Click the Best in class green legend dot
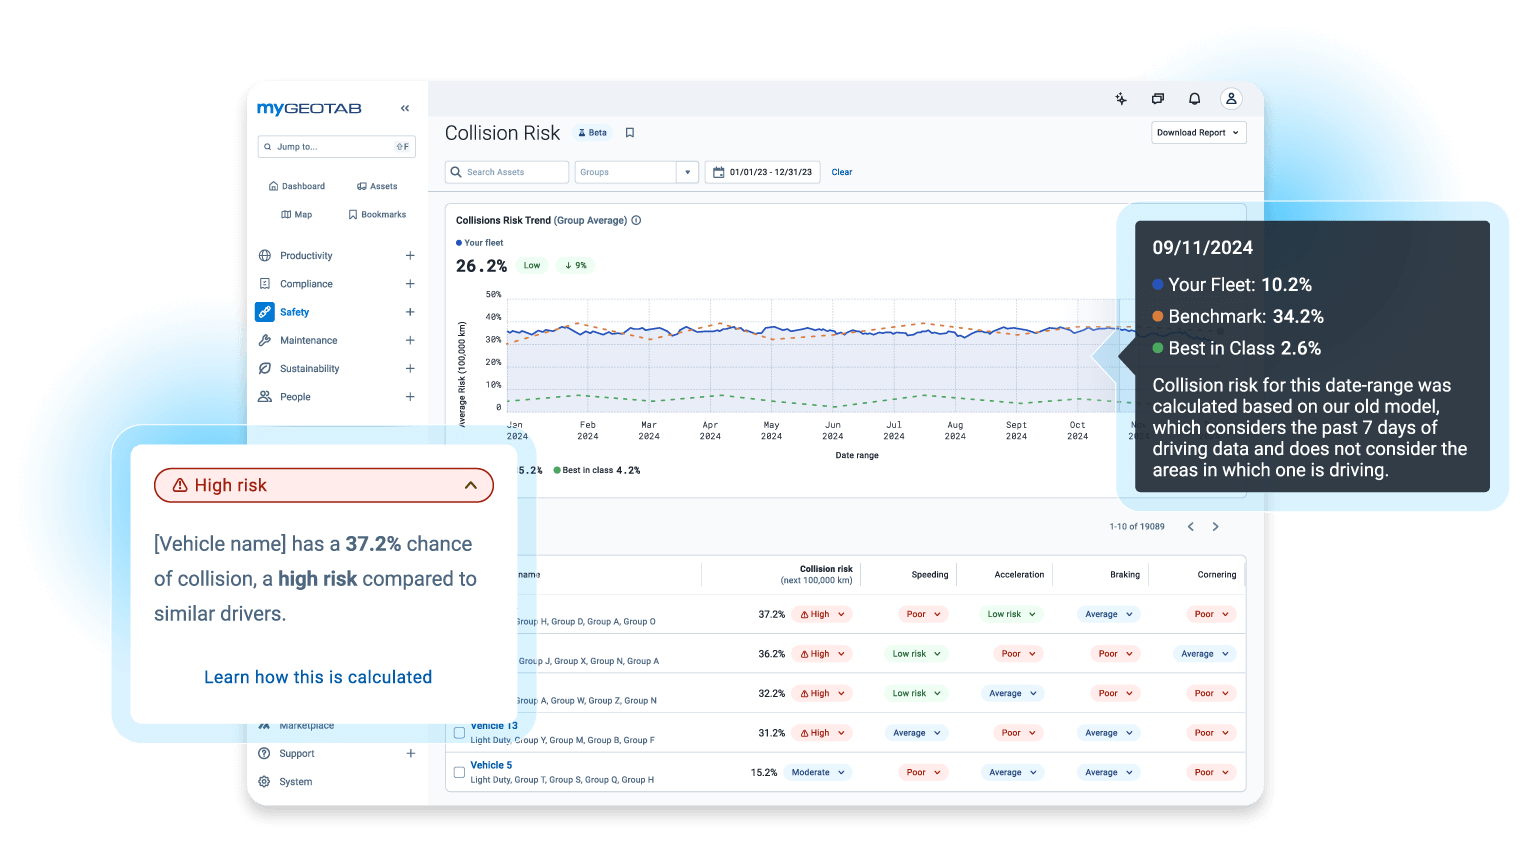The height and width of the screenshot is (860, 1520). click(x=557, y=470)
